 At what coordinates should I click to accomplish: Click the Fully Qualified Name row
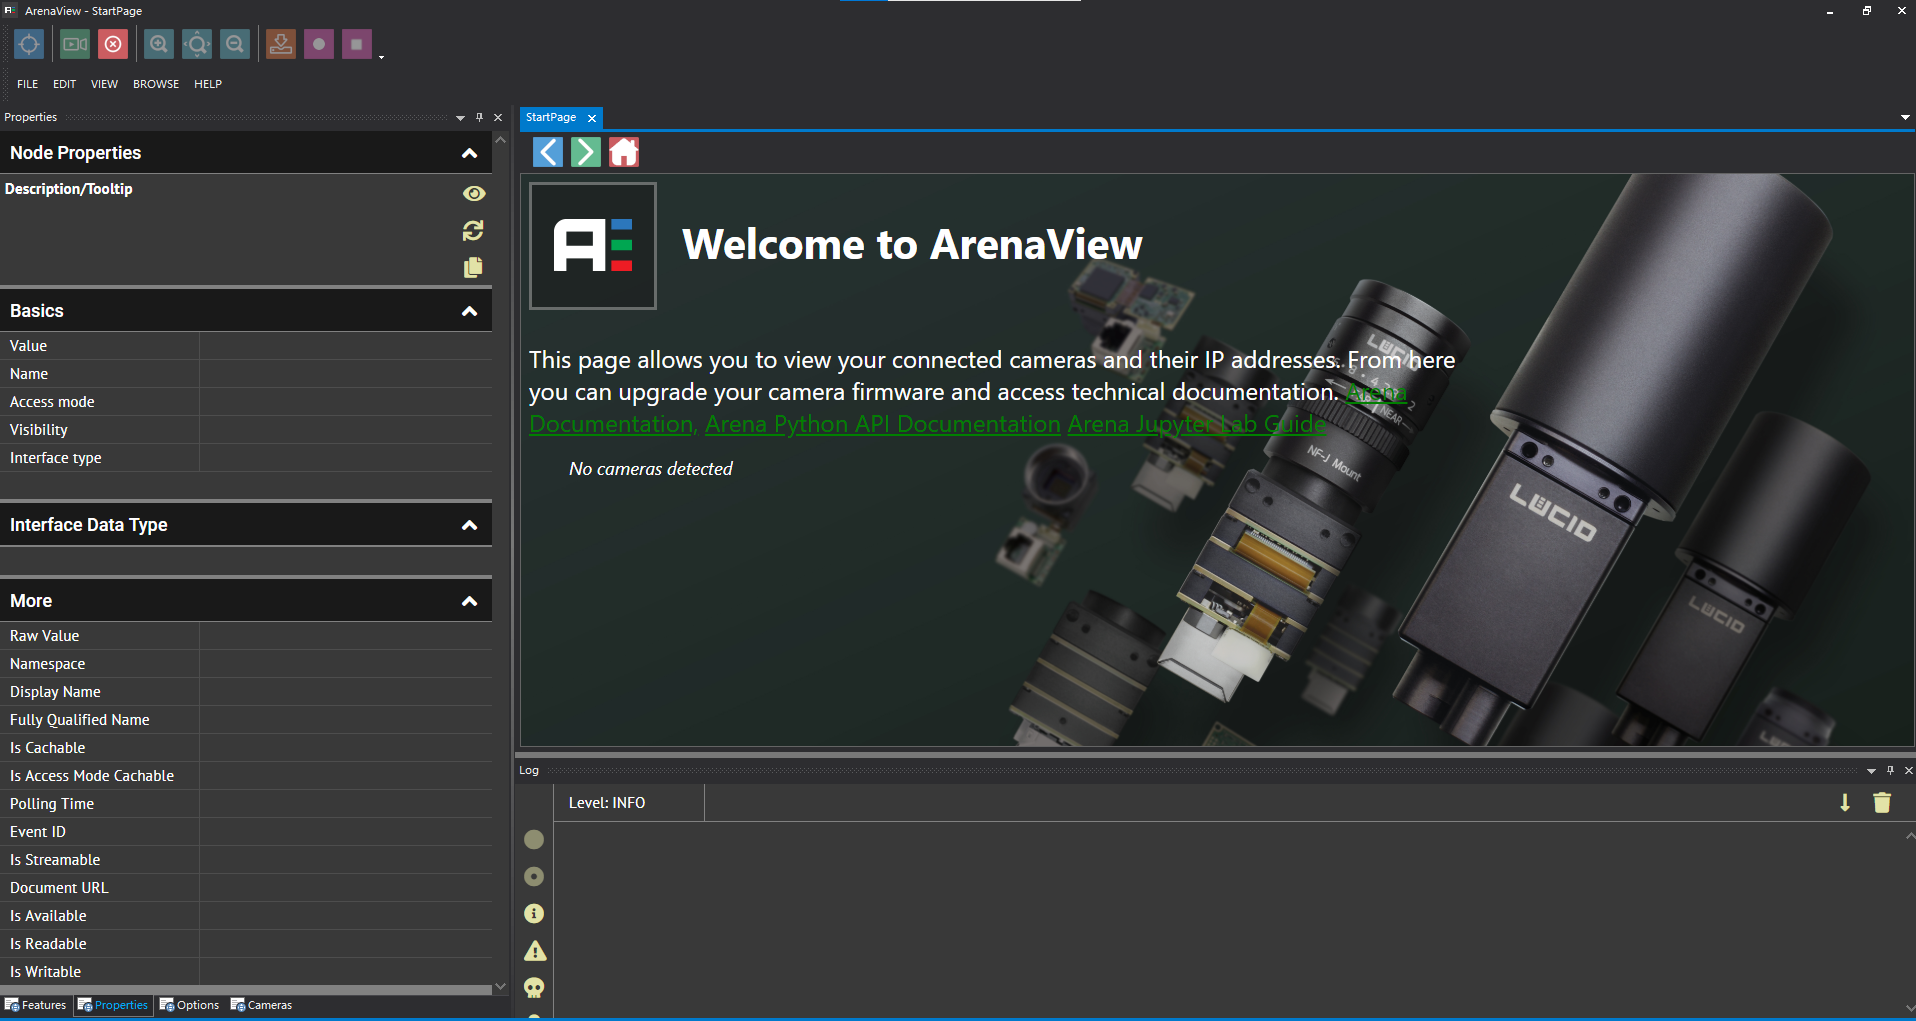click(x=246, y=720)
